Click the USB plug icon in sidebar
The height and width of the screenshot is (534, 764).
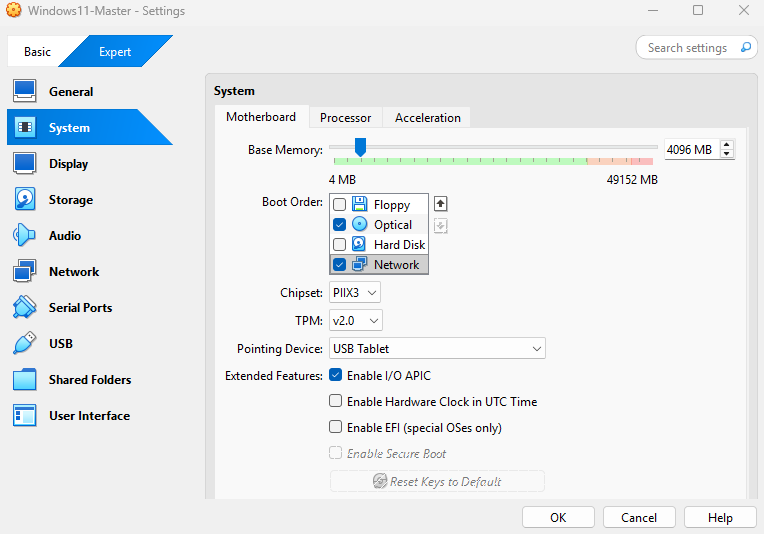24,343
